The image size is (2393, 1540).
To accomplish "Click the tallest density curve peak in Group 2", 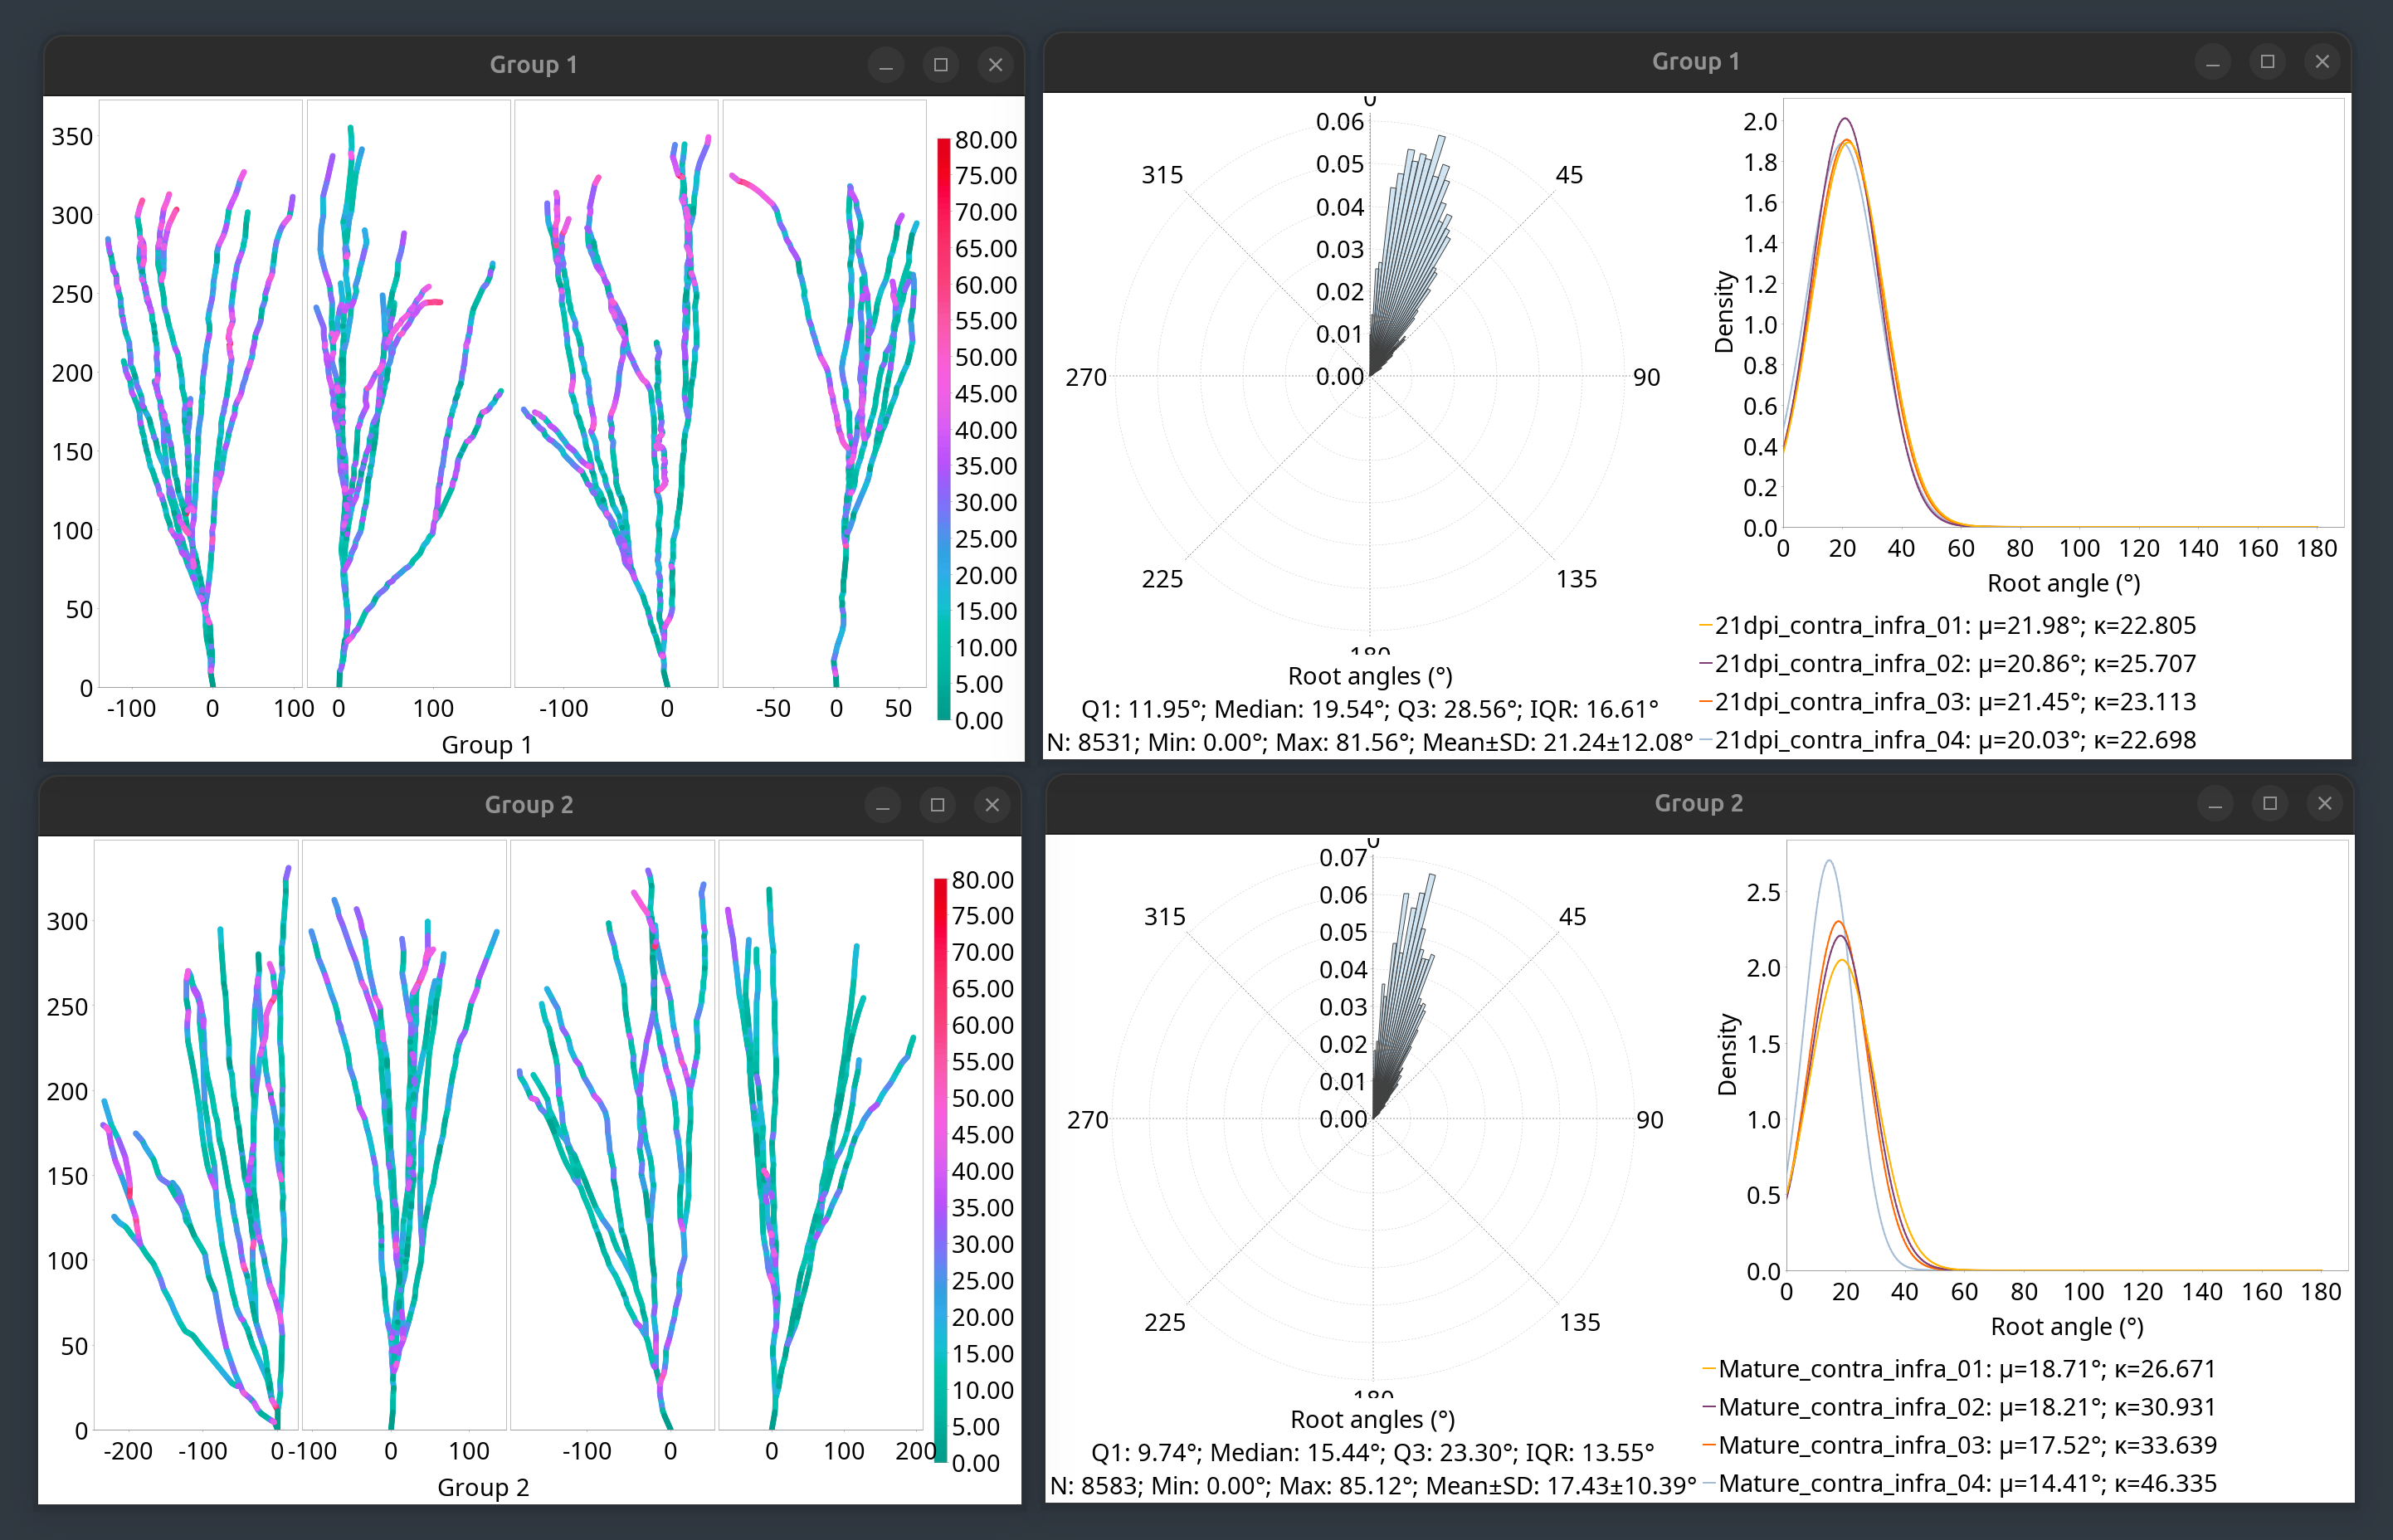I will click(x=1828, y=860).
